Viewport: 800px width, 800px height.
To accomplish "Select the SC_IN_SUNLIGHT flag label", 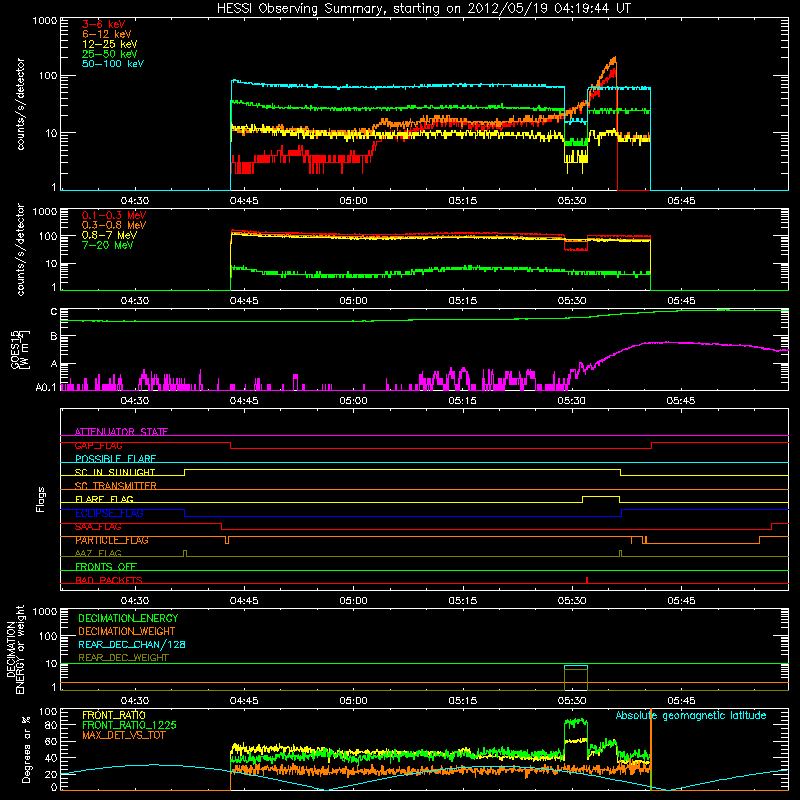I will click(115, 472).
